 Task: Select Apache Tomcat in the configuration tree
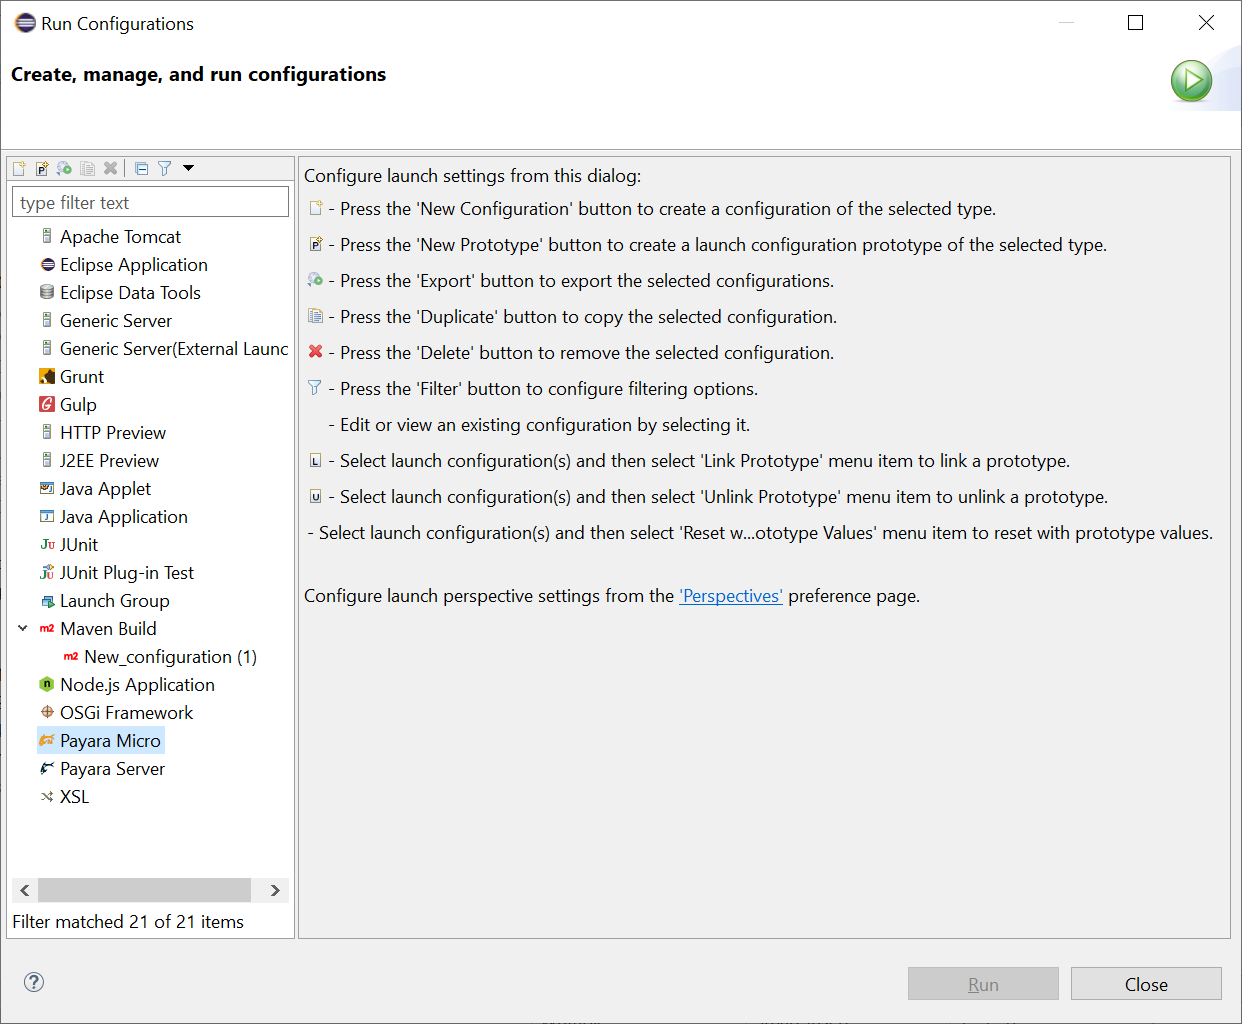click(x=120, y=237)
